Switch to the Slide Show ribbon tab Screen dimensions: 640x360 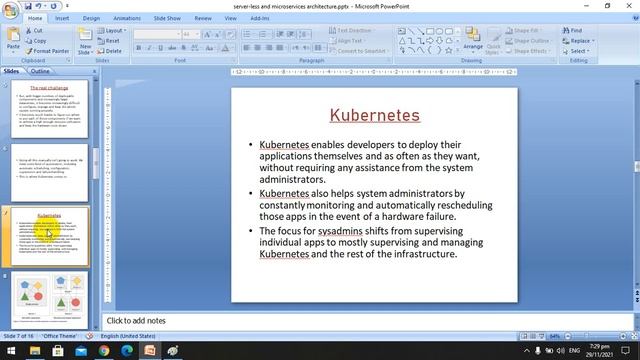167,18
